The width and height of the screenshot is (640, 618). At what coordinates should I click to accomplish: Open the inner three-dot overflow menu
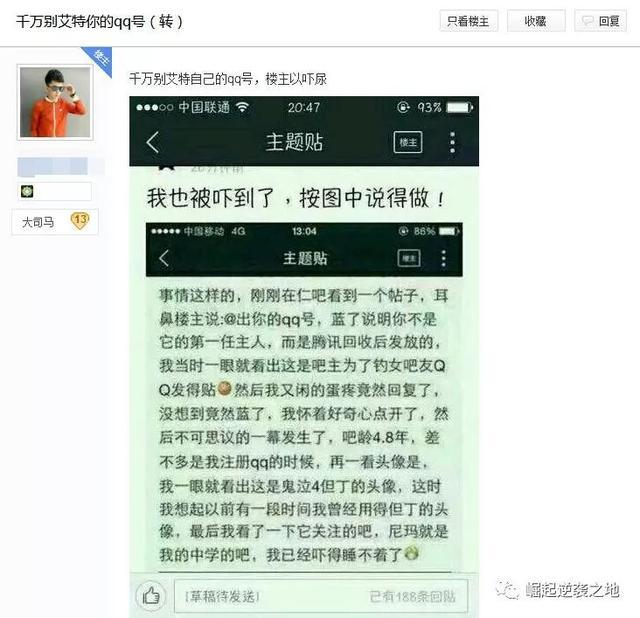[x=444, y=258]
